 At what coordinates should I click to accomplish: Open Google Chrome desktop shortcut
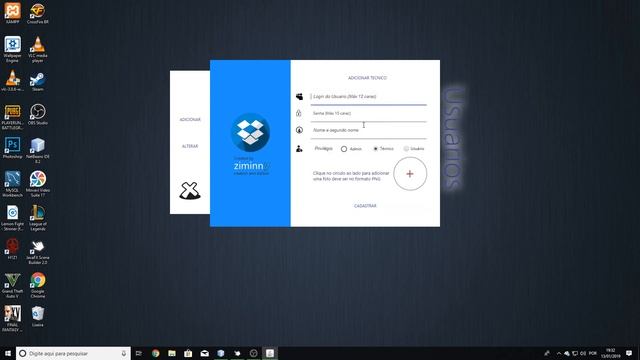[38, 285]
